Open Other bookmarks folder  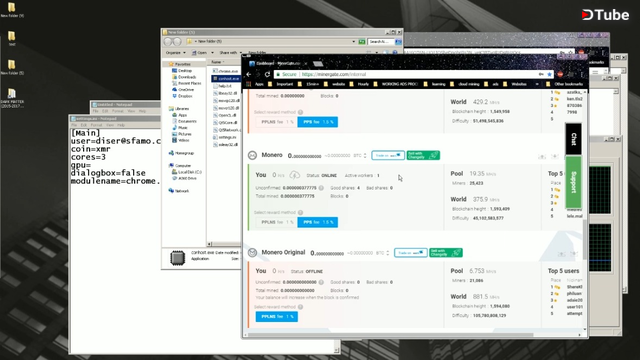tap(565, 84)
